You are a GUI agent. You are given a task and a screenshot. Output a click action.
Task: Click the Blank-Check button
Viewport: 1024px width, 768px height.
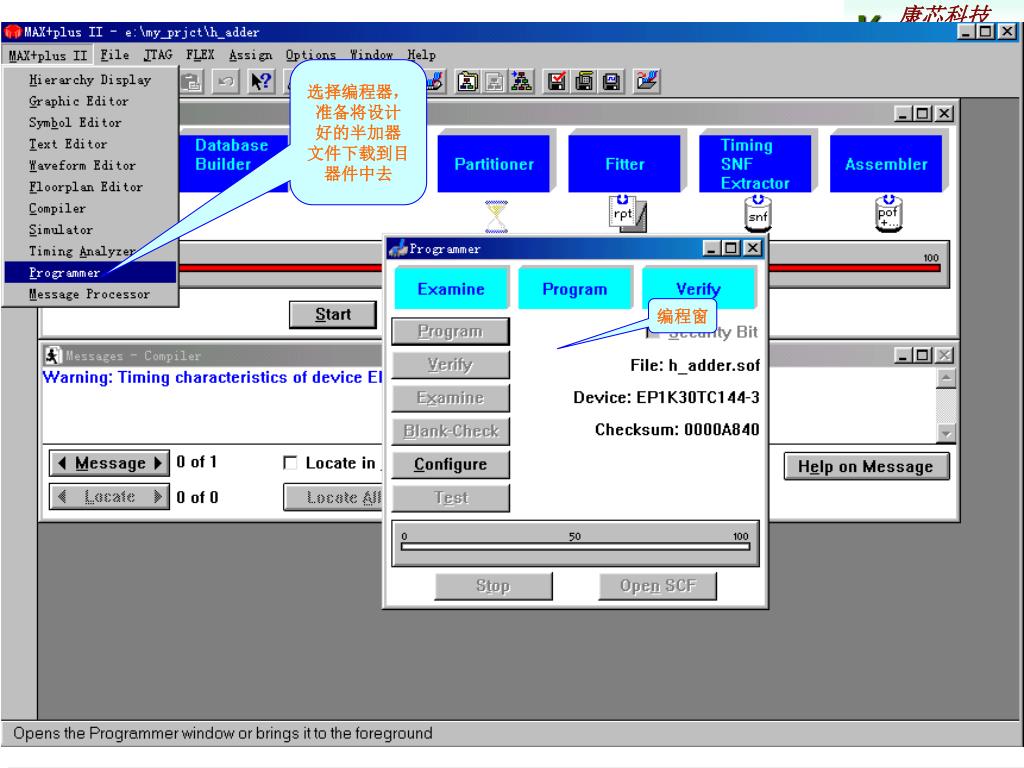(451, 431)
